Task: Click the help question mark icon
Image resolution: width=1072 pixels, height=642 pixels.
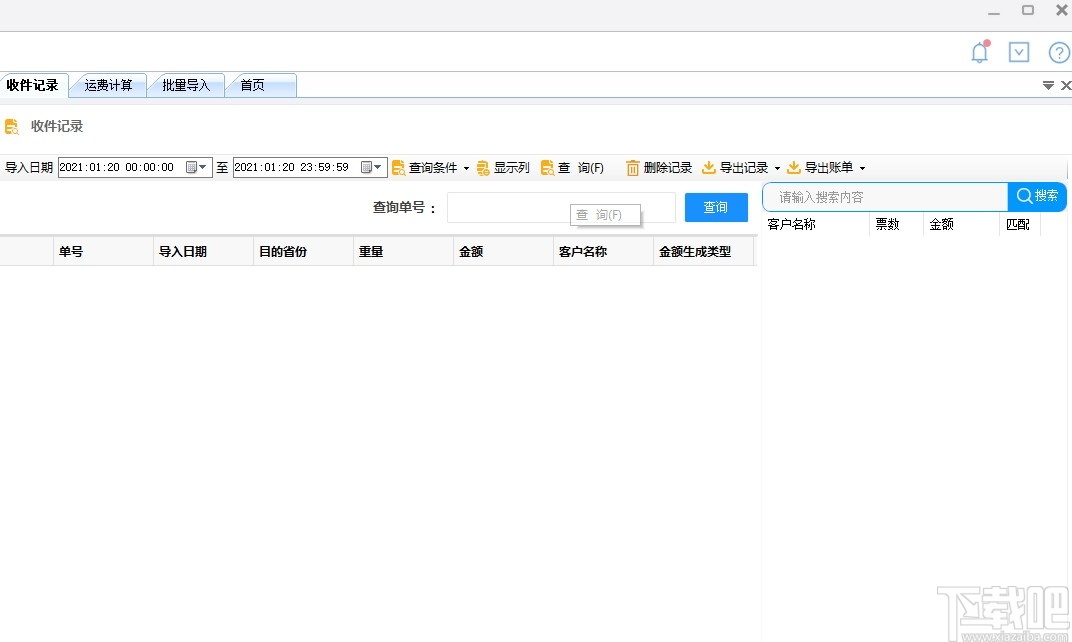Action: [x=1059, y=52]
